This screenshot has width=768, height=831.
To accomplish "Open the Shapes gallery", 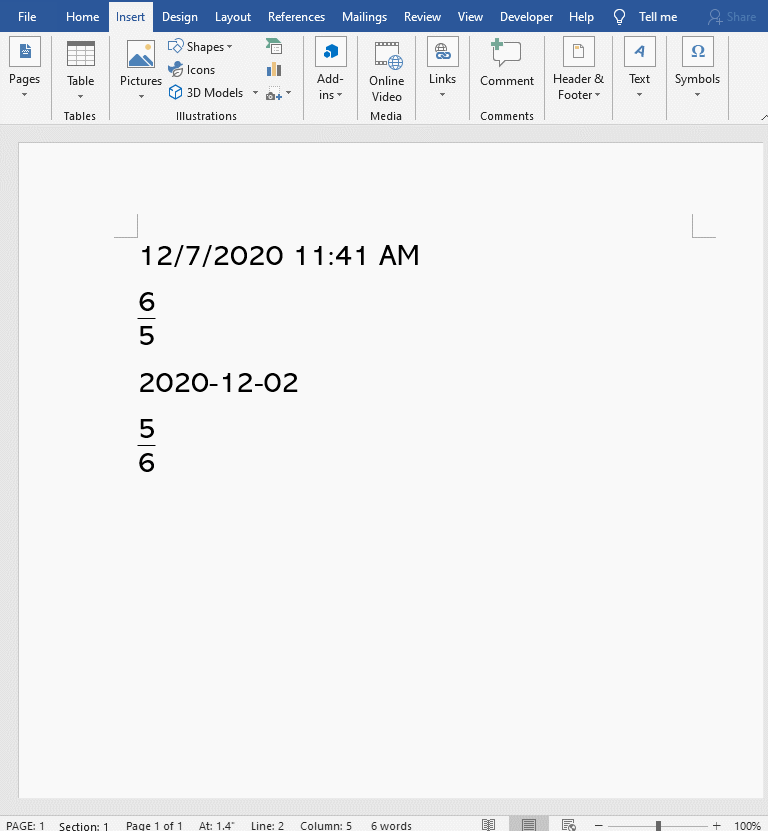I will pos(200,47).
